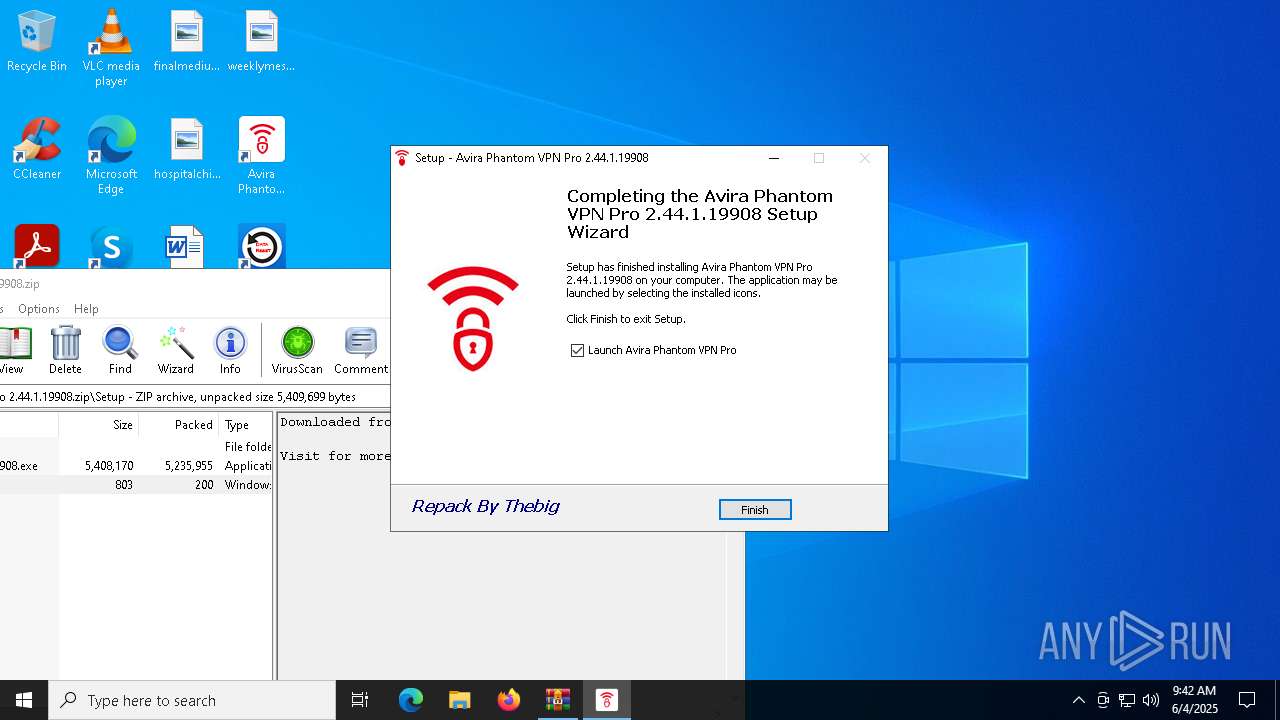
Task: Click Comment tool in WinRAR toolbar
Action: click(361, 350)
